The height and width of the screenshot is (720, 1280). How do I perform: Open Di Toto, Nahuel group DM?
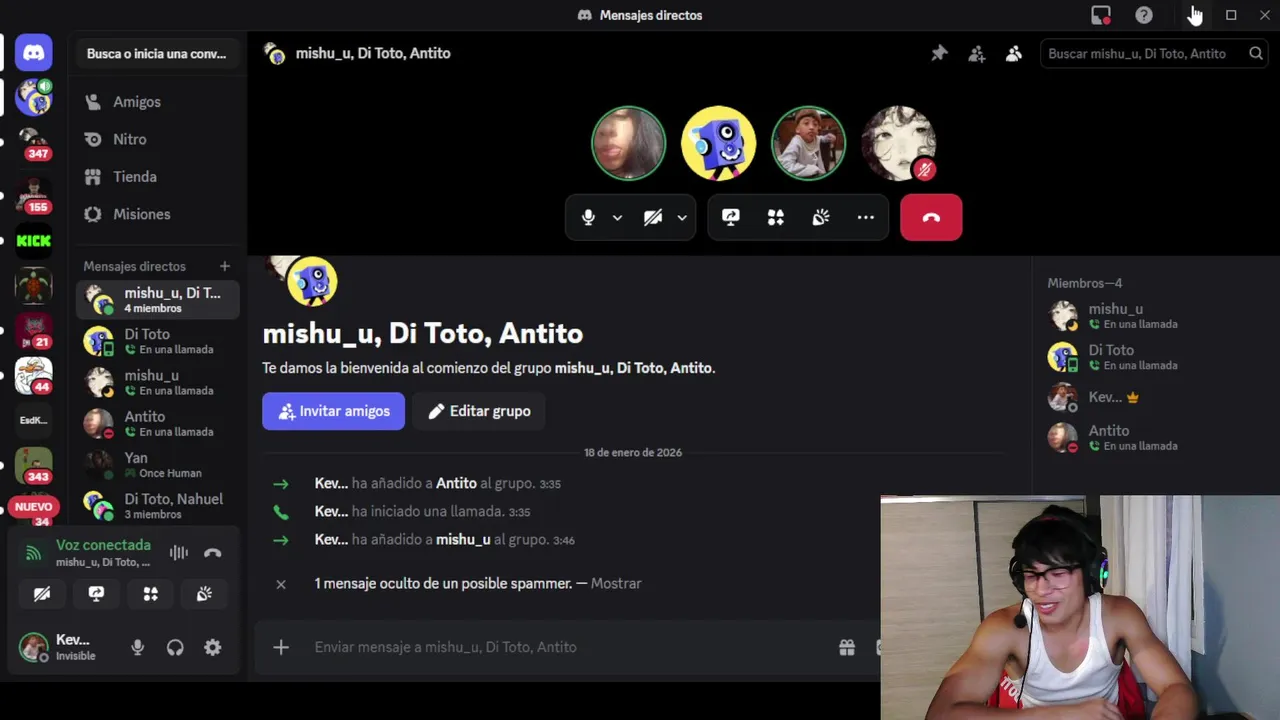[x=157, y=505]
